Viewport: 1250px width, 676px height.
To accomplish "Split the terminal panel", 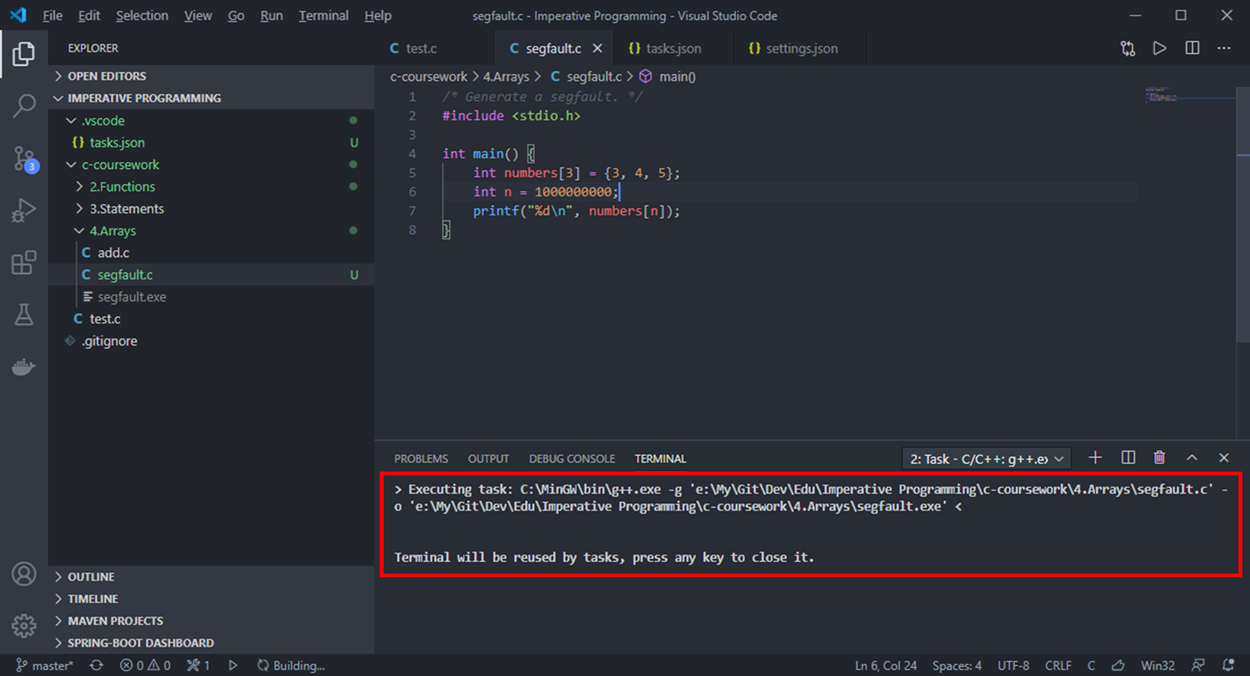I will tap(1128, 457).
